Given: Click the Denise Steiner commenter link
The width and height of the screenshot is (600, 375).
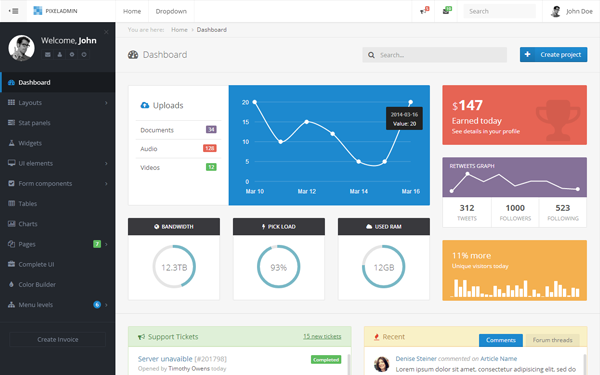Looking at the screenshot, I should [416, 359].
